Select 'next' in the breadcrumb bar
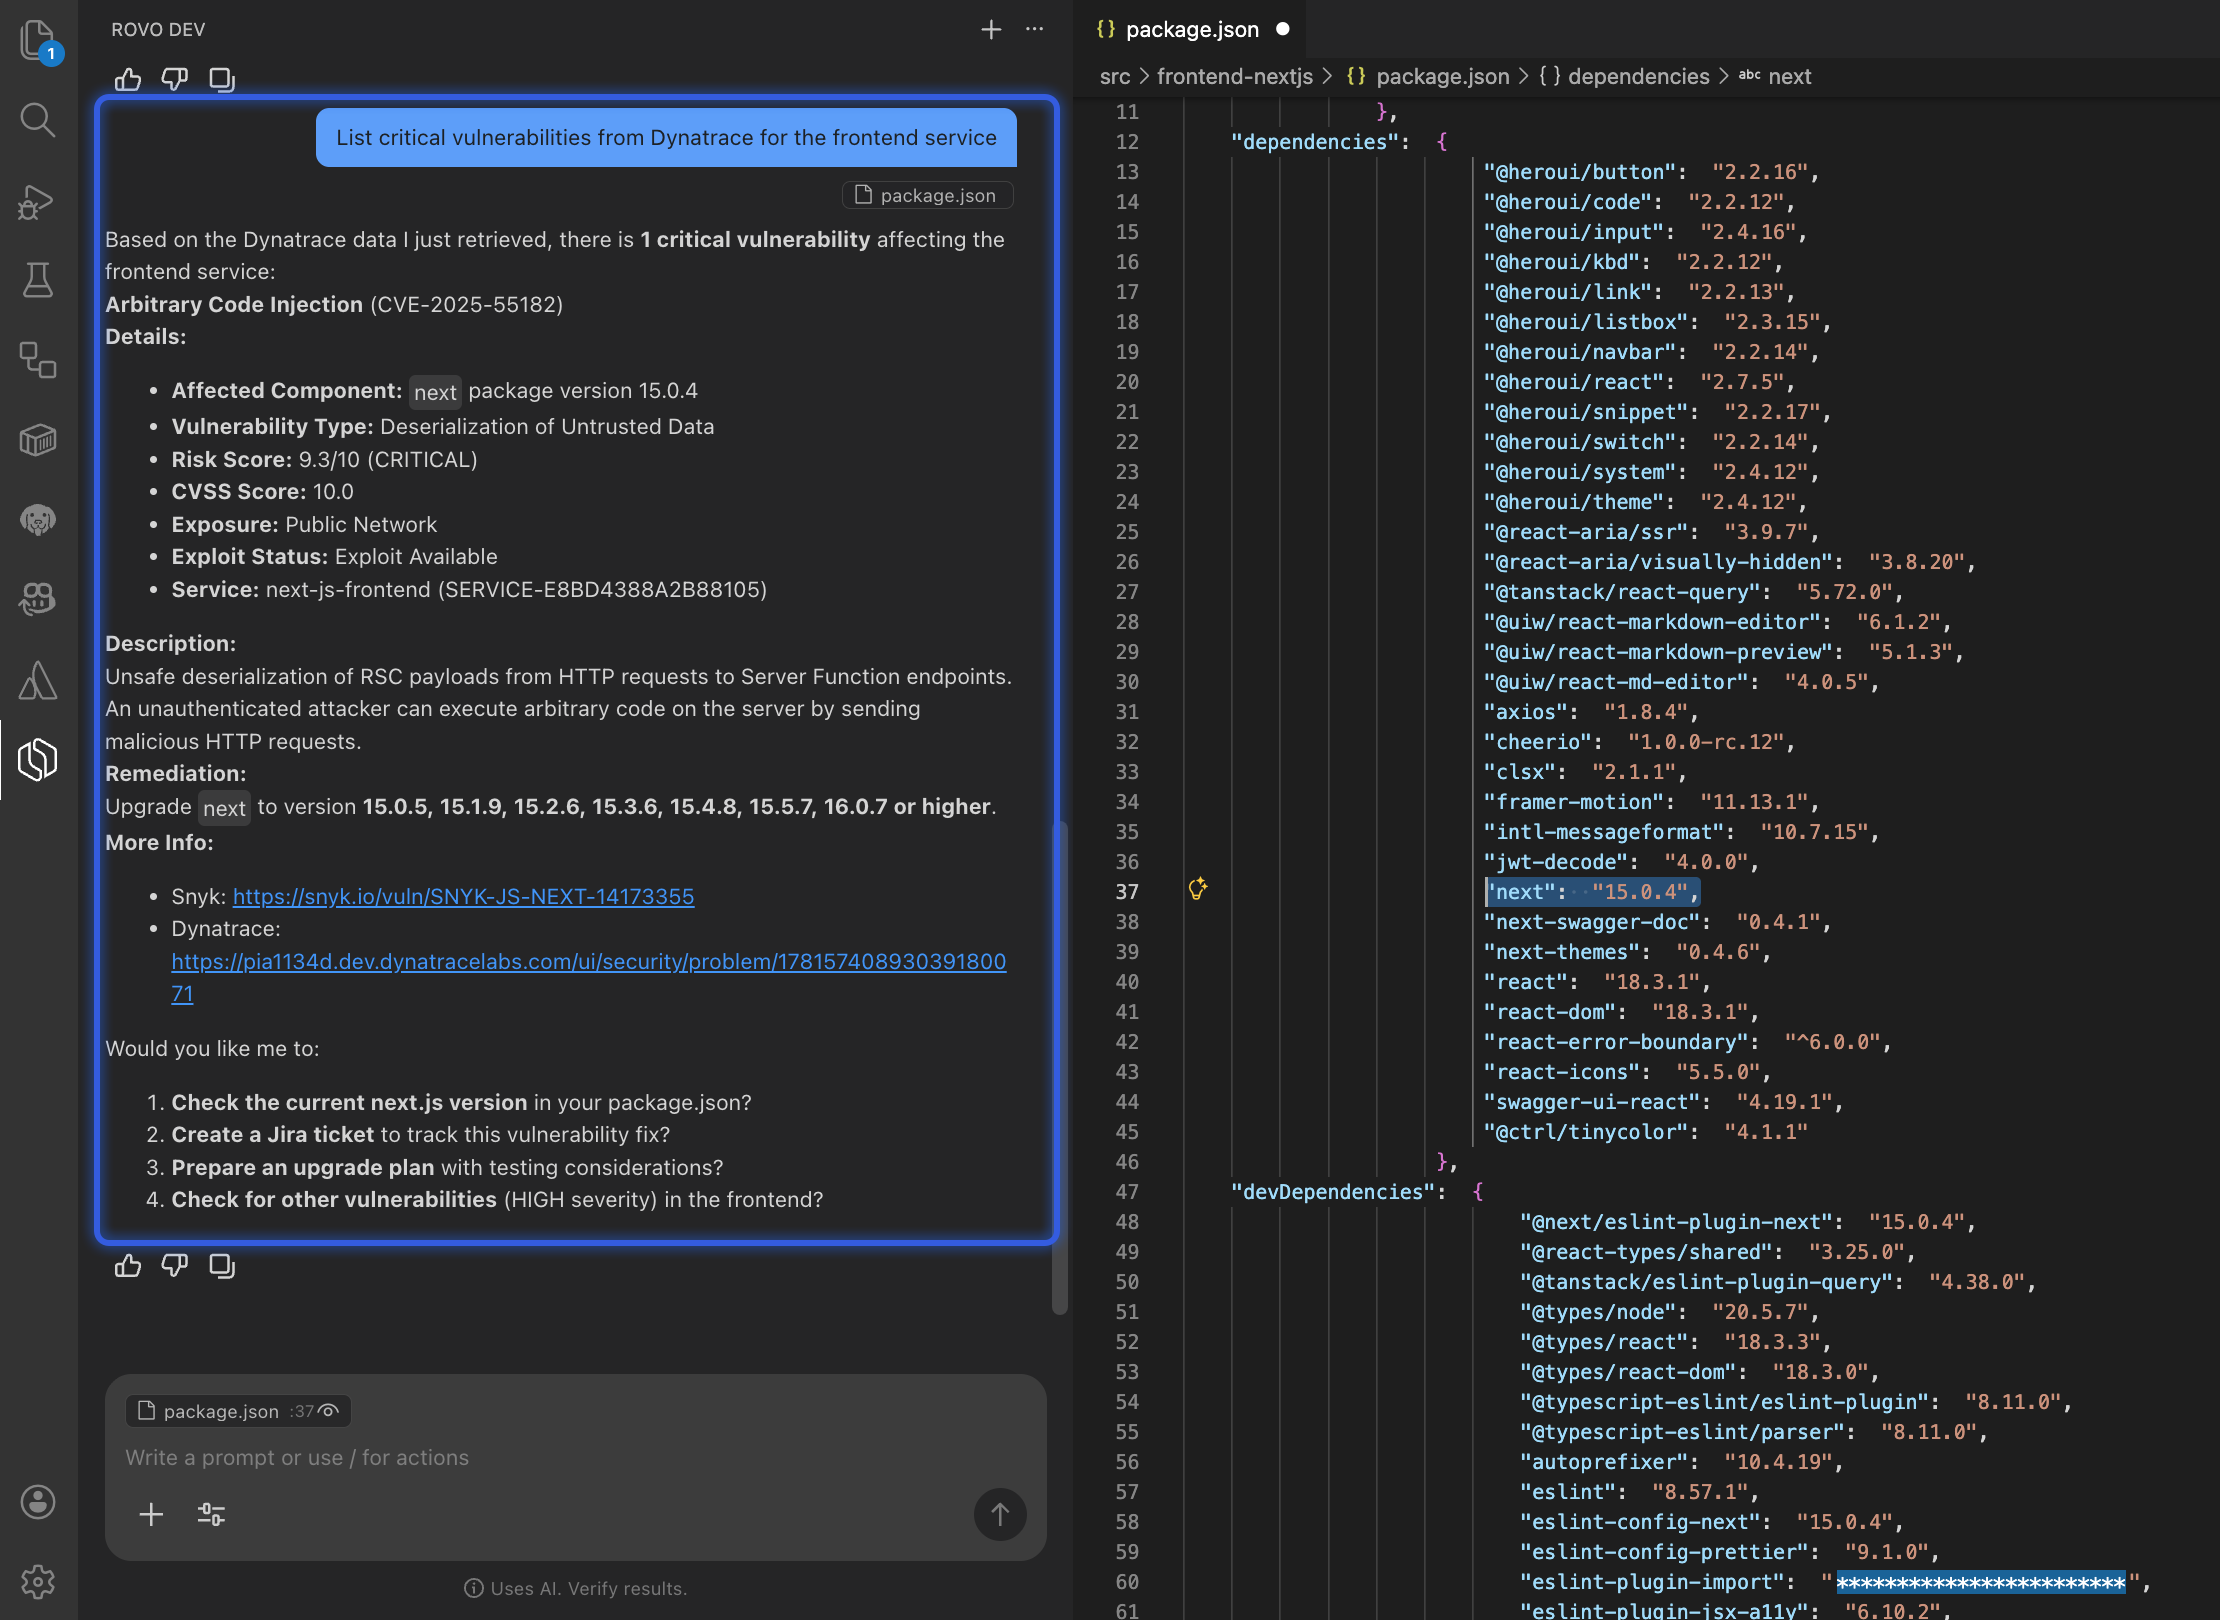This screenshot has height=1620, width=2220. tap(1791, 76)
